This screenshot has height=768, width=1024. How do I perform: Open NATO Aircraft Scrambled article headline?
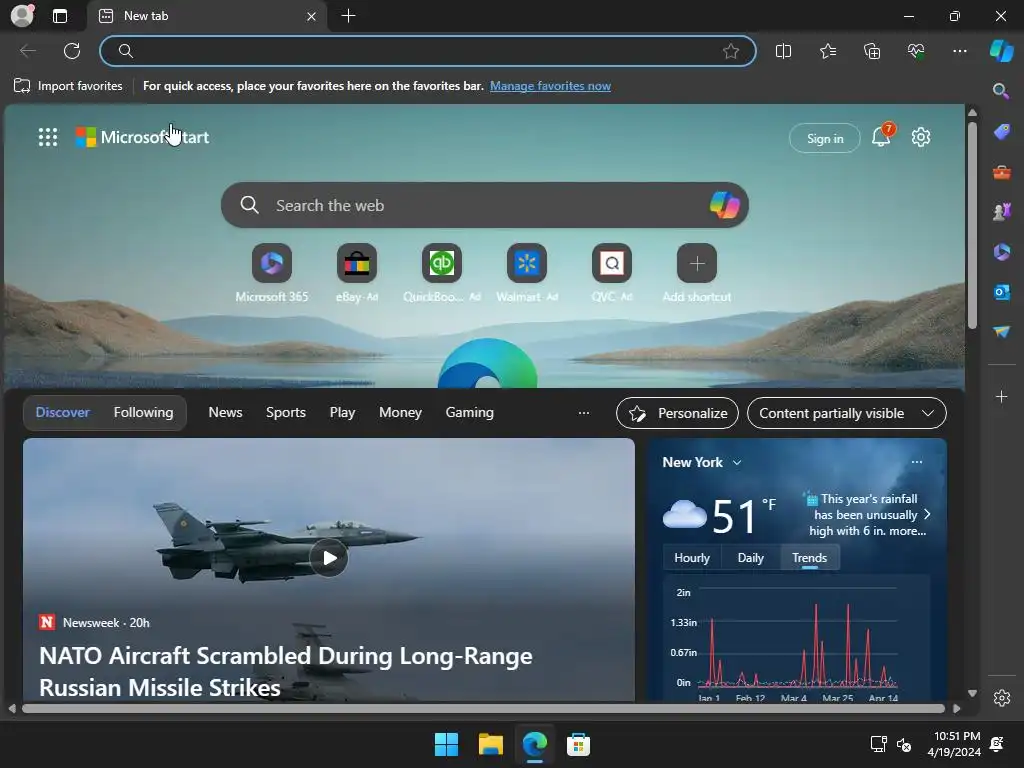pos(285,671)
